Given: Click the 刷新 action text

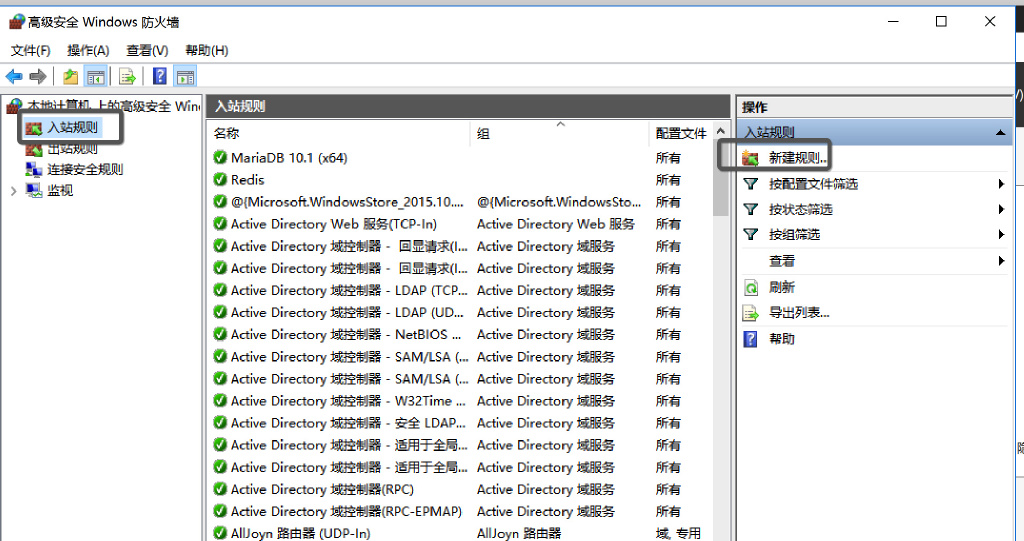Looking at the screenshot, I should 782,287.
